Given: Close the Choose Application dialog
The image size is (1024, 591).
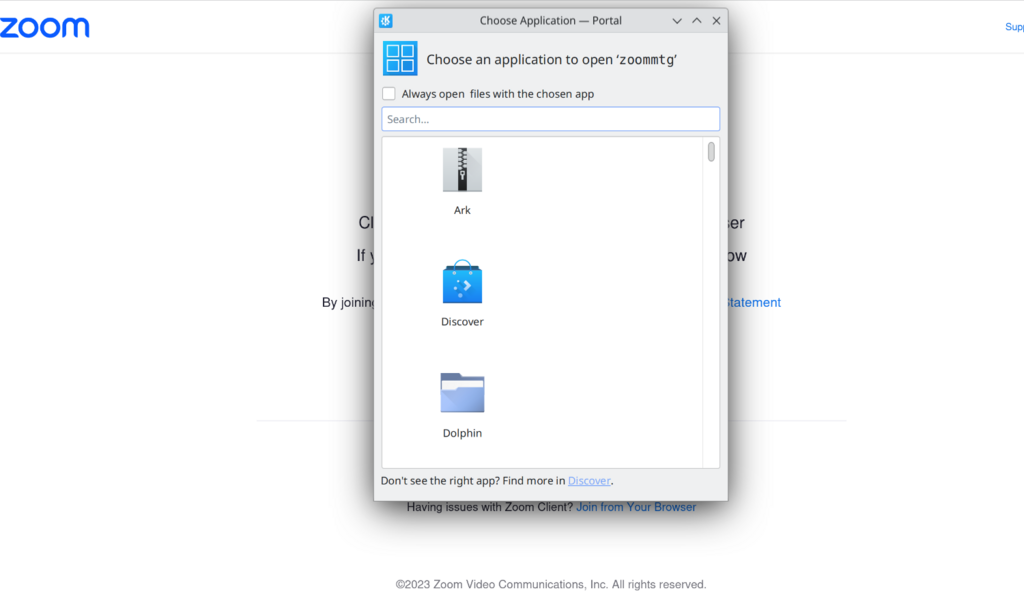Looking at the screenshot, I should [716, 21].
